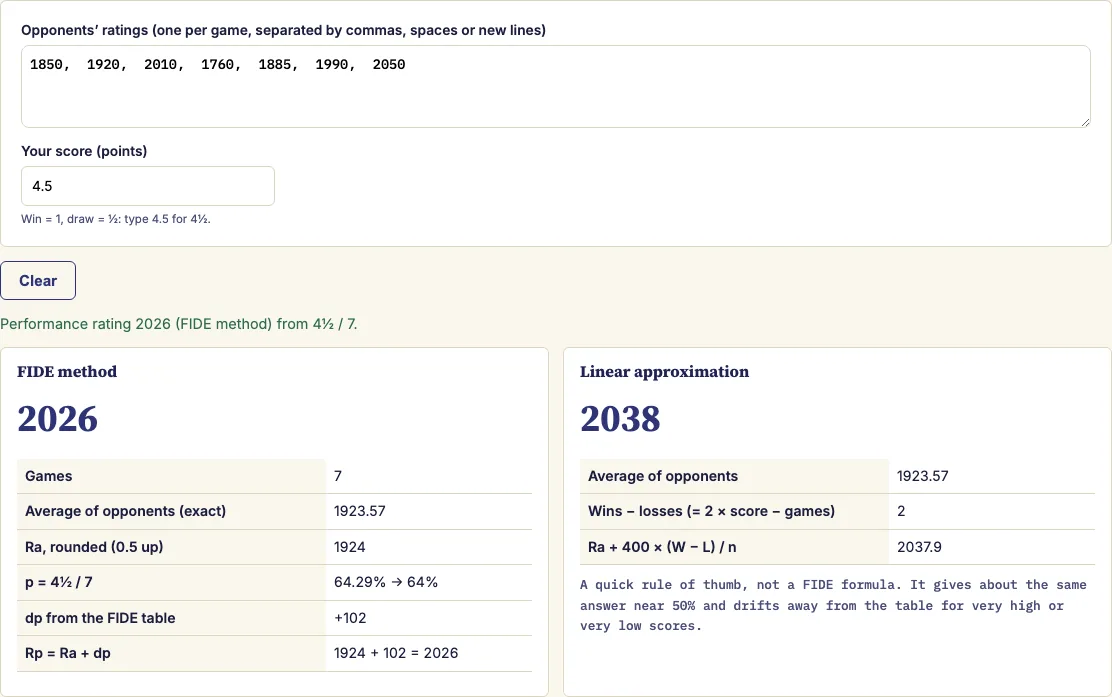Viewport: 1112px width, 697px height.
Task: Click the 'Win = 1, draw = ½' hint text
Action: coord(116,219)
